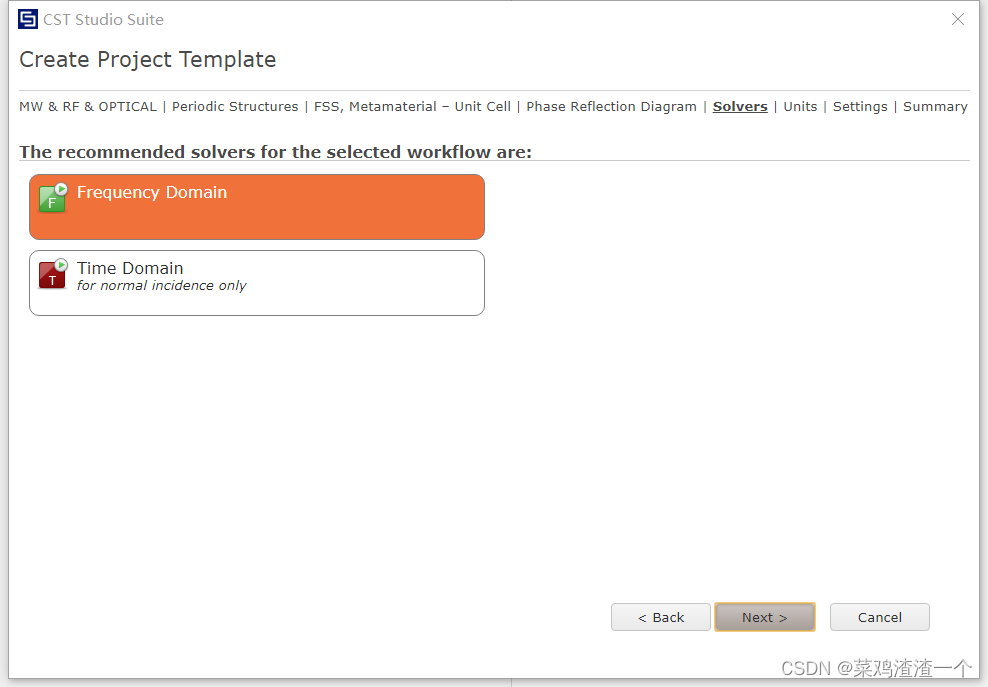The image size is (988, 687).
Task: Close the Create Project Template dialog
Action: point(958,20)
